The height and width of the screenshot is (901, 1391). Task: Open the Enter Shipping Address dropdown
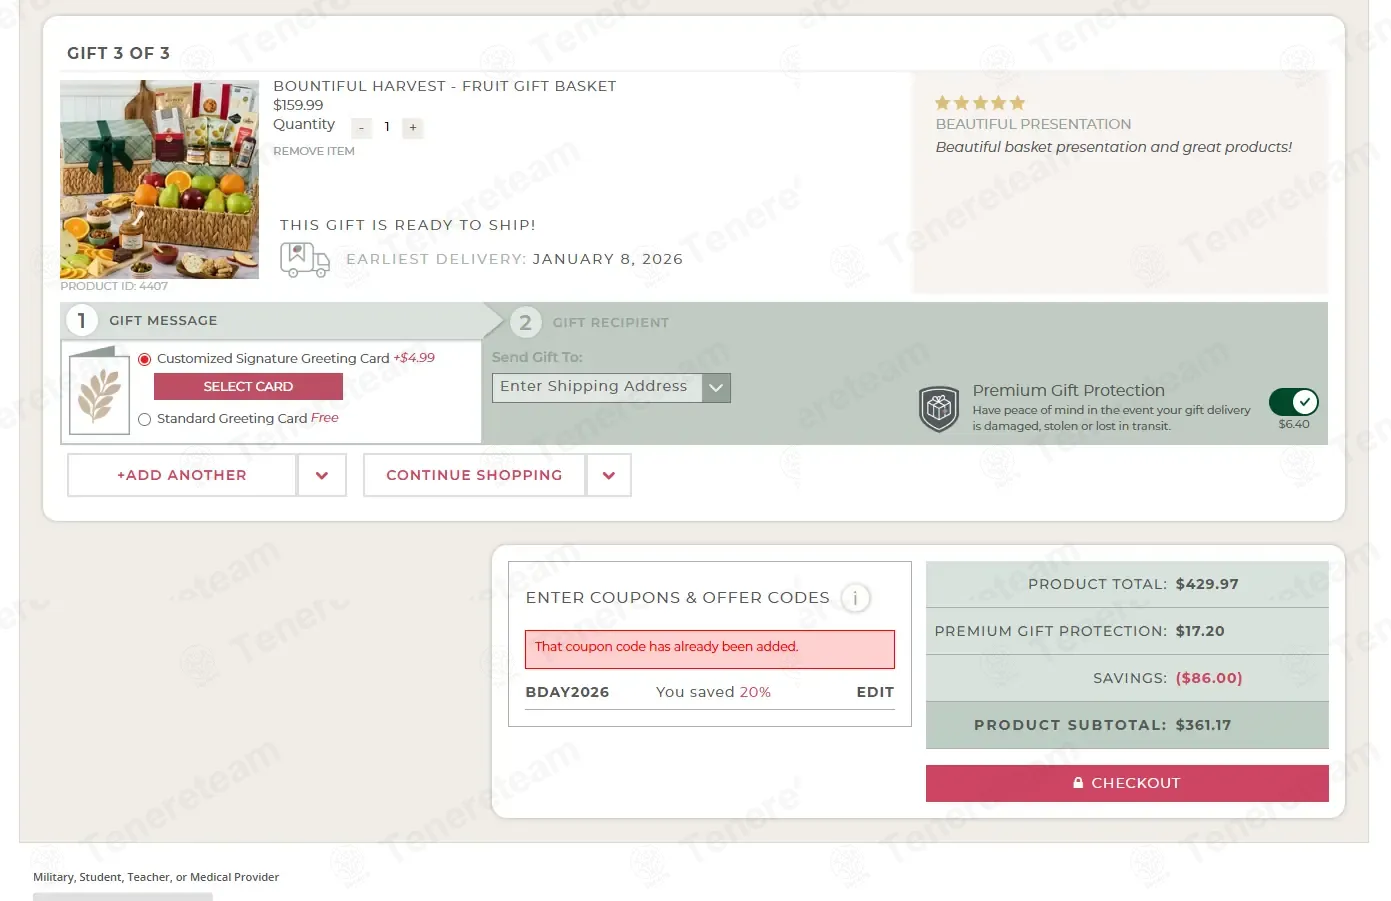pyautogui.click(x=611, y=388)
